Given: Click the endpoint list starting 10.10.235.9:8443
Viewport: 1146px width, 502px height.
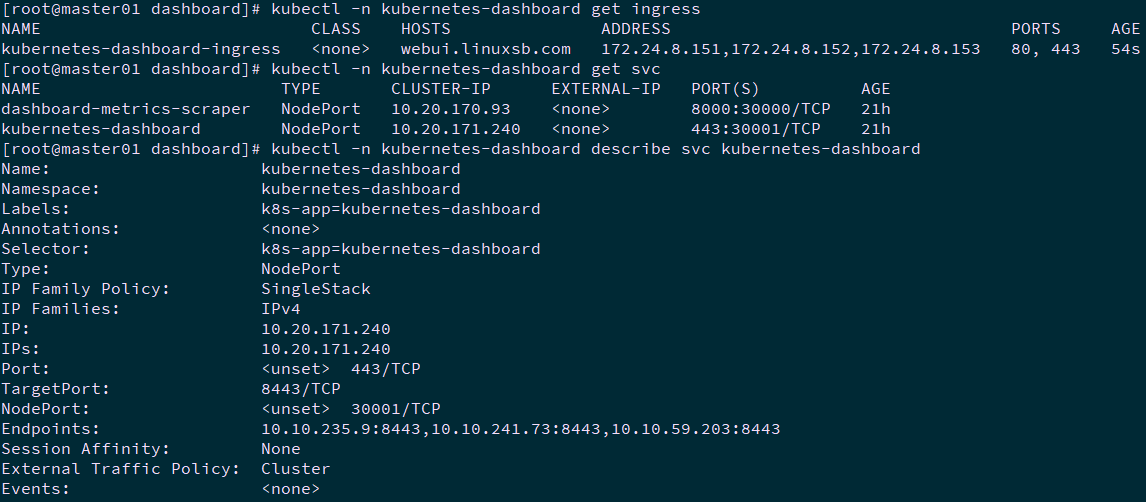Looking at the screenshot, I should 520,429.
